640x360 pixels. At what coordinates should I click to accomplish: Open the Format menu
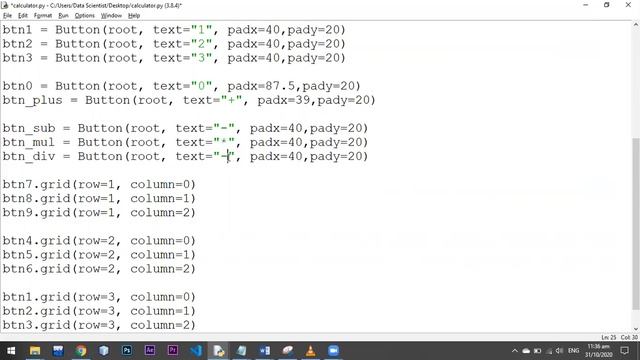coord(43,16)
